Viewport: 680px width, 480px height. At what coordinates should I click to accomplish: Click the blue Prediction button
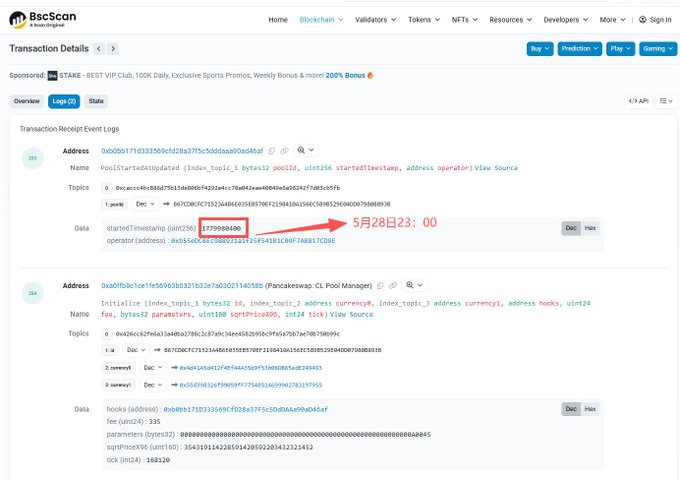[x=579, y=49]
